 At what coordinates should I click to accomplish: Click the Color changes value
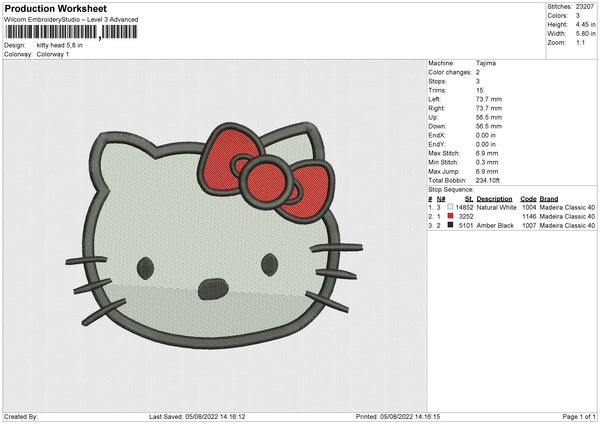(x=478, y=72)
